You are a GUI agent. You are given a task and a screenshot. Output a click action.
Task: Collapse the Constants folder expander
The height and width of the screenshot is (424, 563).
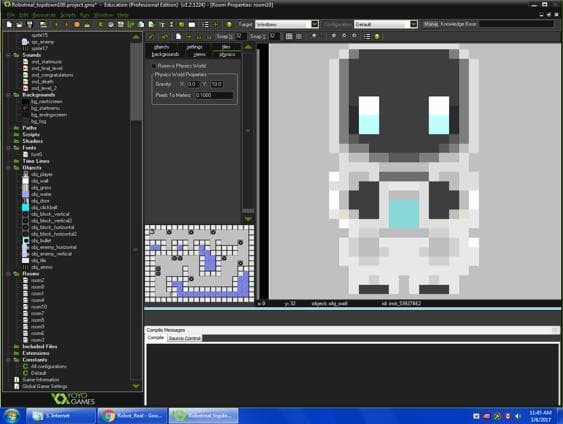pyautogui.click(x=8, y=360)
